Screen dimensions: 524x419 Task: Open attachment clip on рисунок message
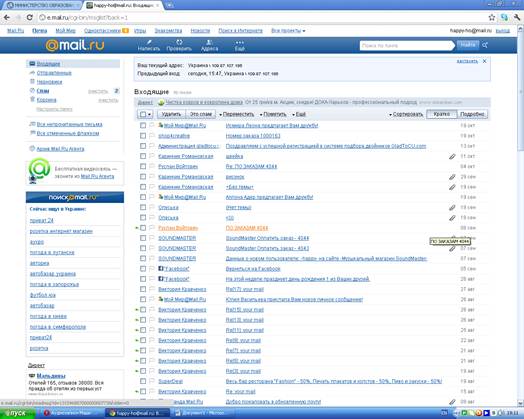tap(452, 177)
